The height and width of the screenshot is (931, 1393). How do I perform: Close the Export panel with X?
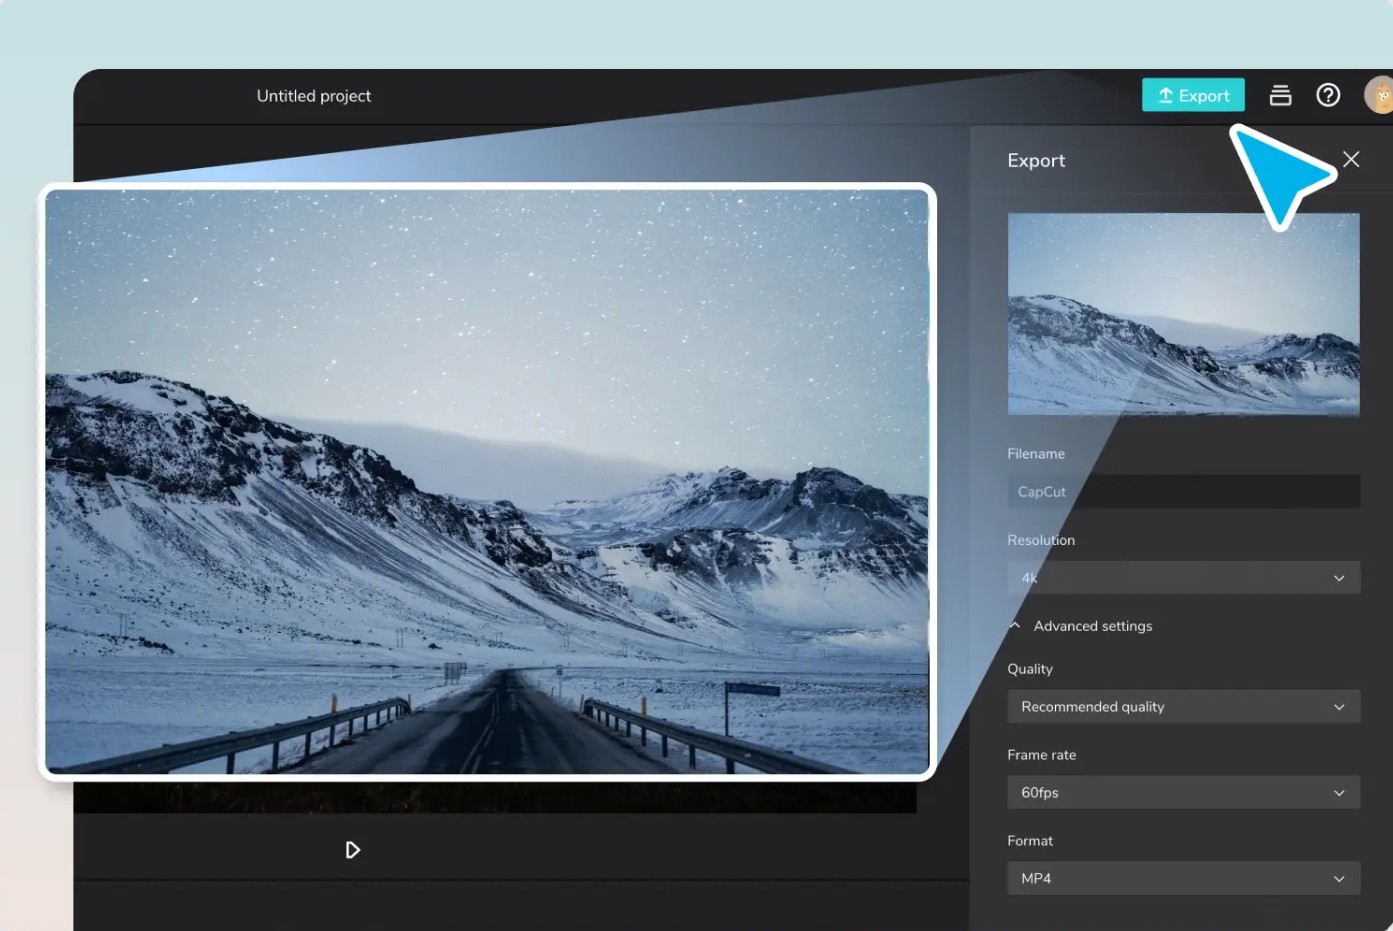pos(1351,159)
